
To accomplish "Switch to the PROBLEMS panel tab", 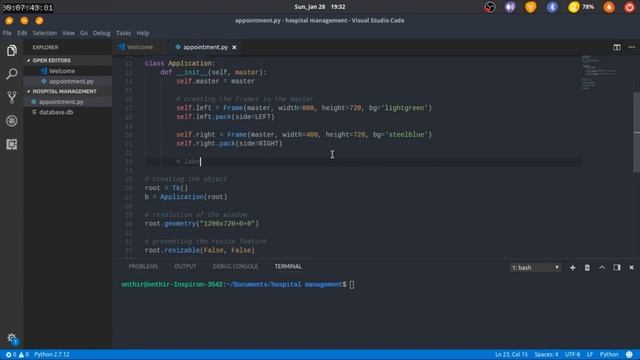I will tap(143, 267).
